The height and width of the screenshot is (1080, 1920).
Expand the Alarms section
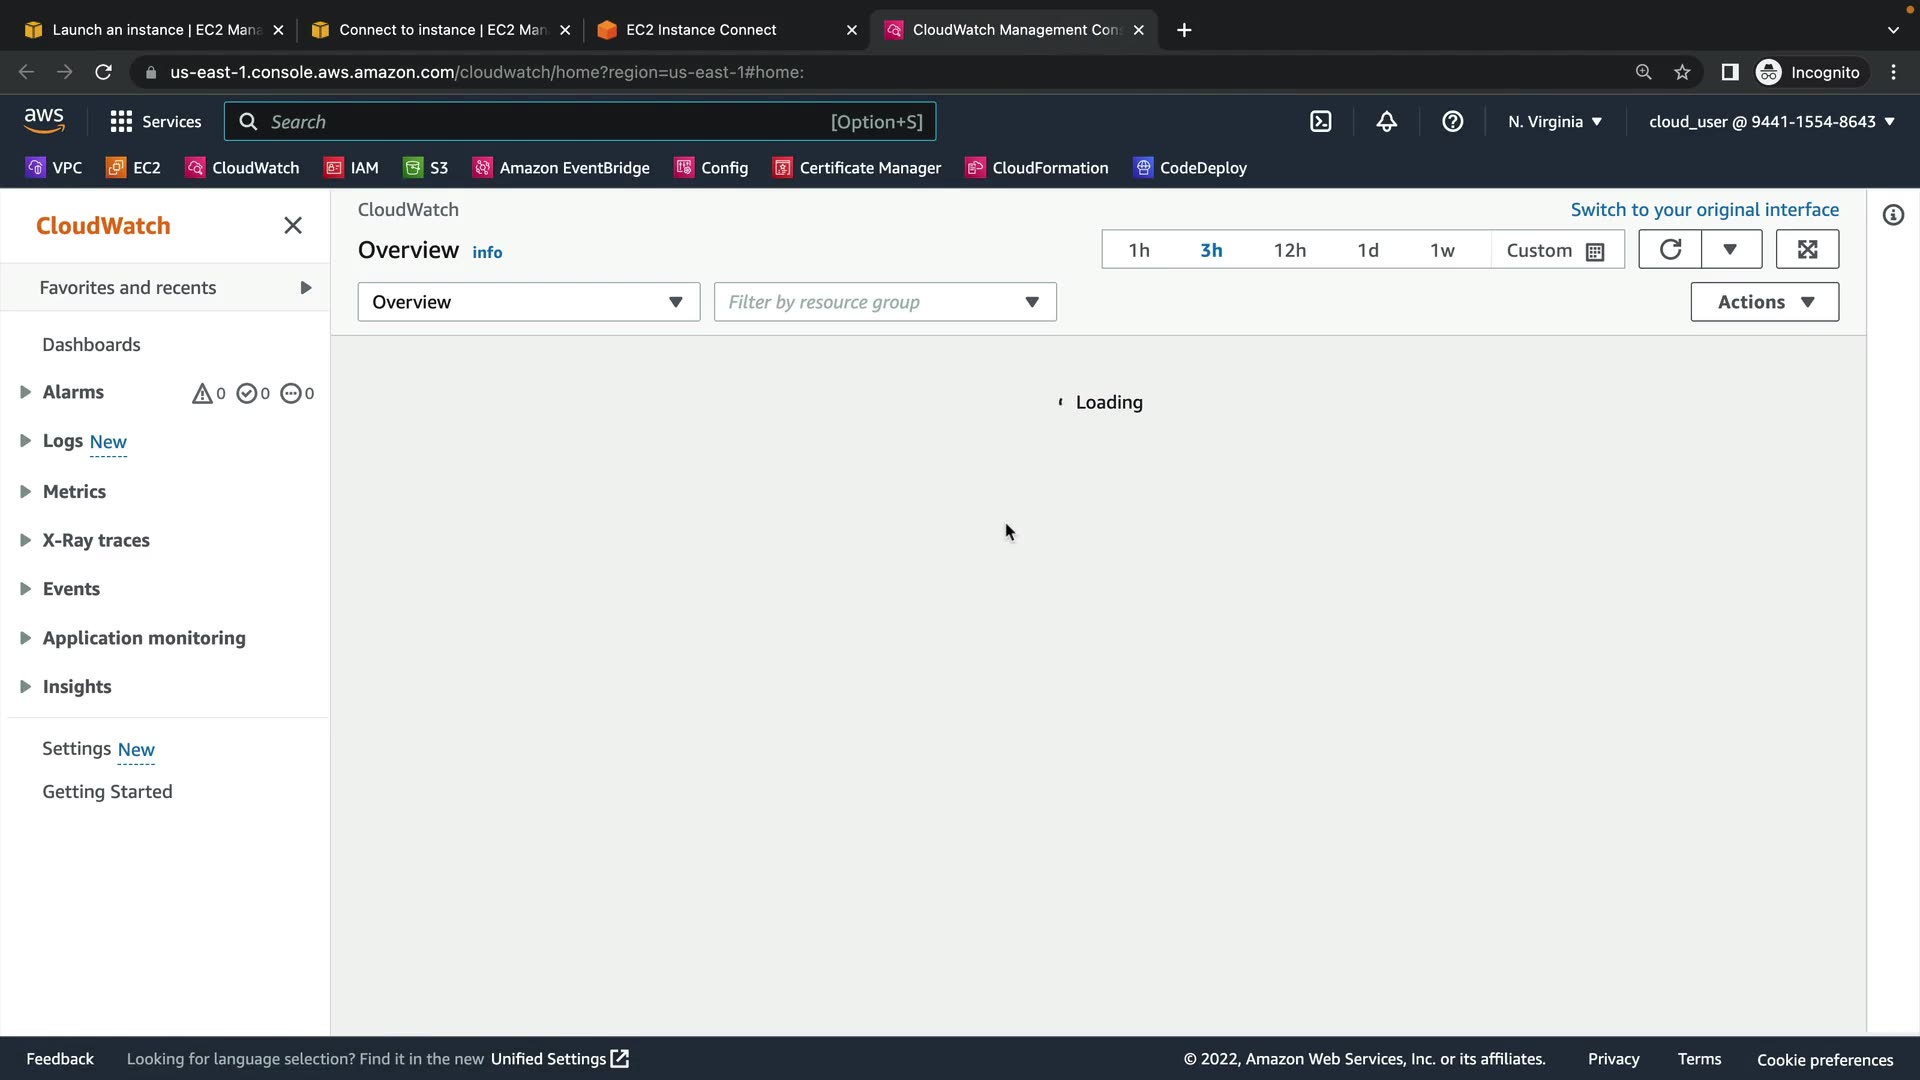coord(26,393)
